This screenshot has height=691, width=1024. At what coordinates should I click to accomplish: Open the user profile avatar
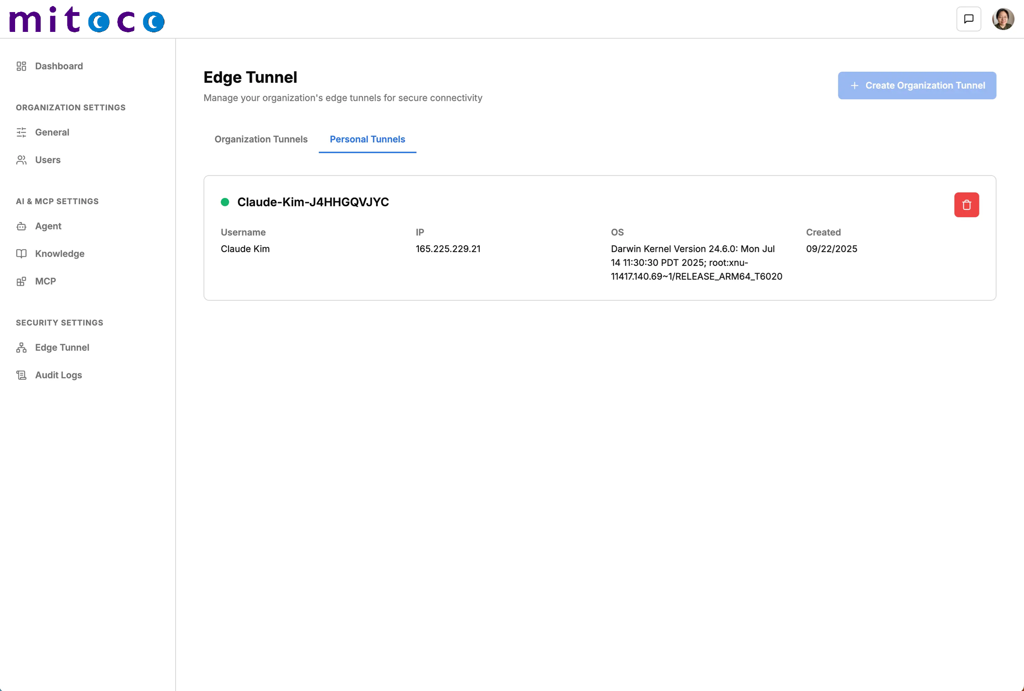[x=1003, y=19]
